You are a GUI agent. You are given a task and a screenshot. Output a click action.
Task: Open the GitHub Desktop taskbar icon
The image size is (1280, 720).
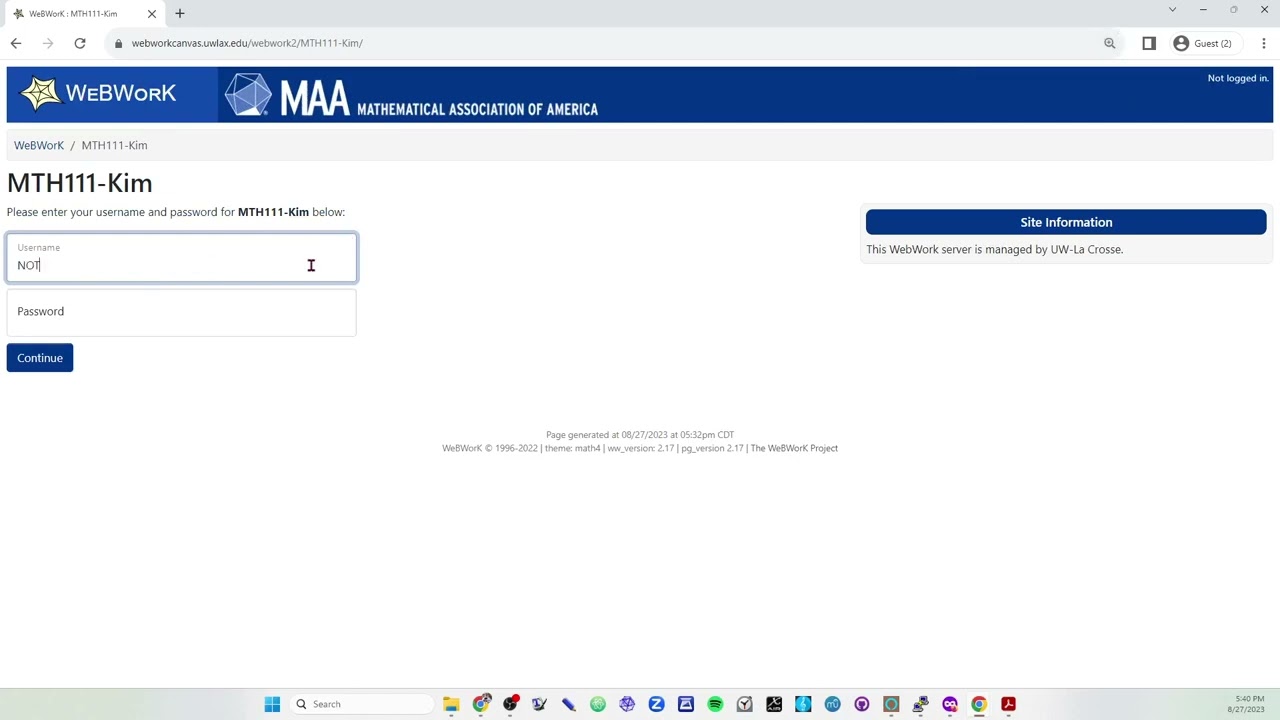pos(862,704)
